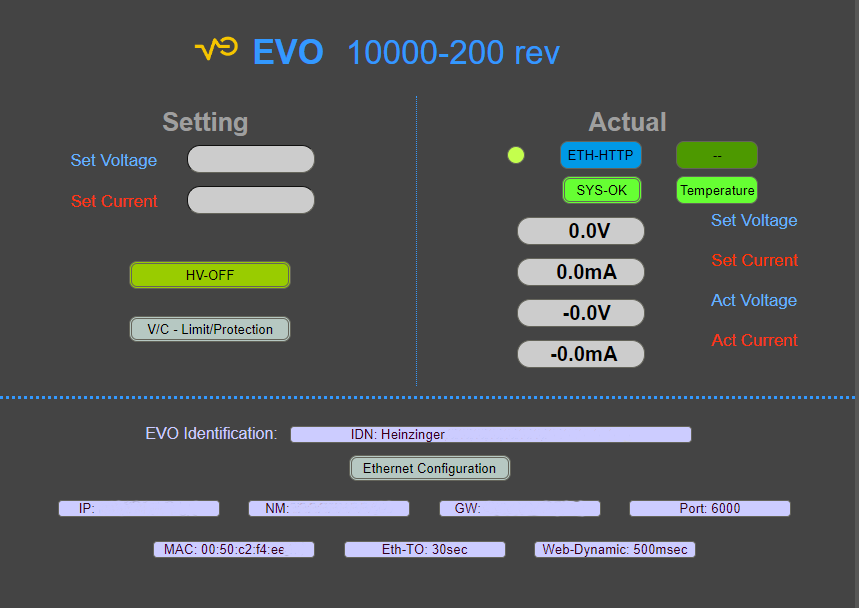This screenshot has height=608, width=859.
Task: Click the MAC address field
Action: click(x=234, y=550)
